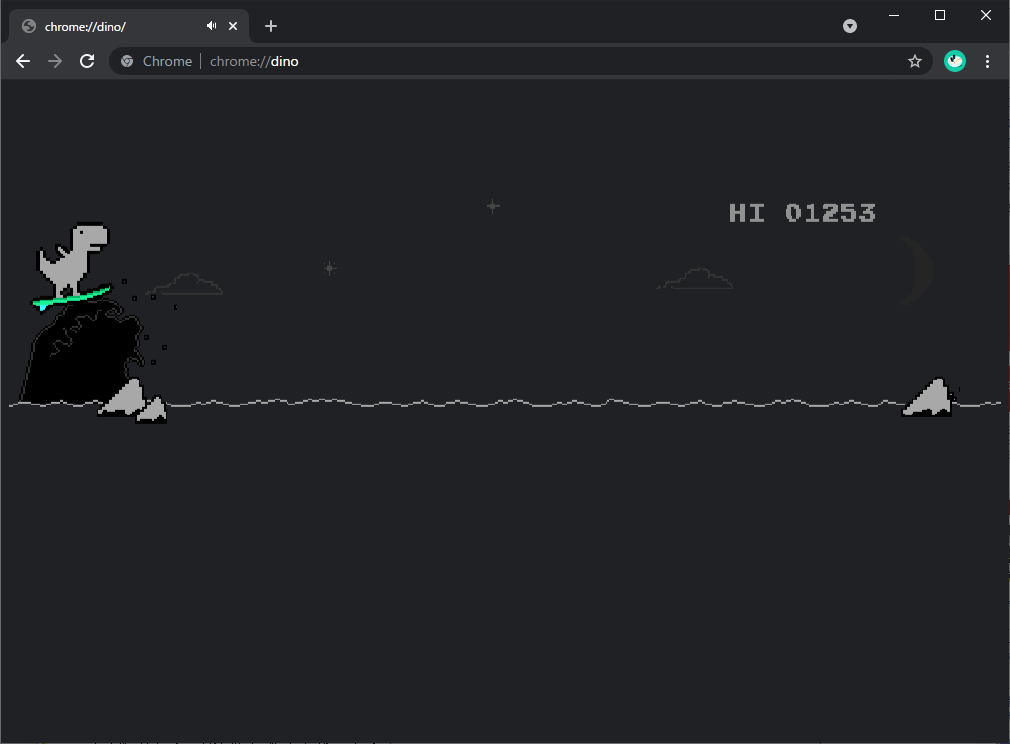The width and height of the screenshot is (1010, 744).
Task: Go back using the browser back arrow
Action: pos(23,61)
